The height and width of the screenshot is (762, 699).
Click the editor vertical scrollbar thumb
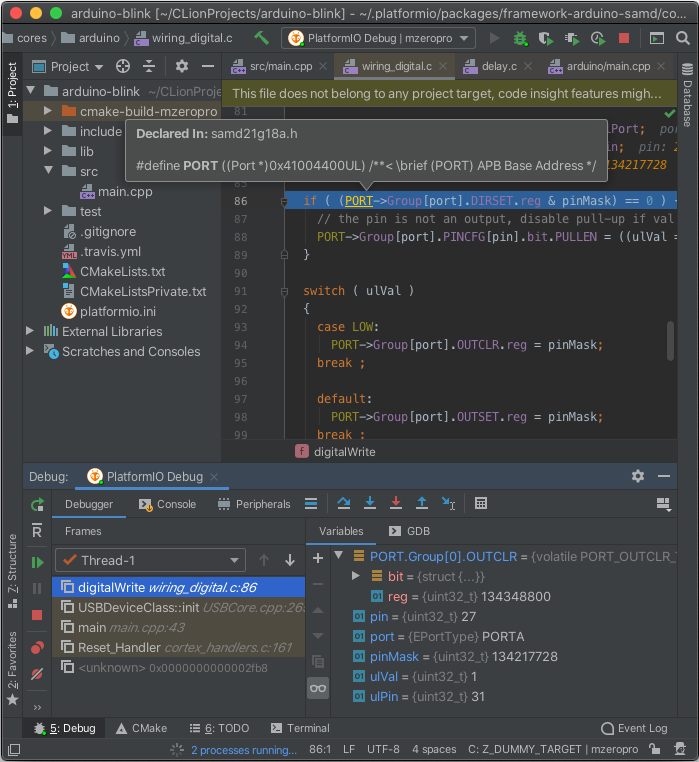click(x=670, y=341)
